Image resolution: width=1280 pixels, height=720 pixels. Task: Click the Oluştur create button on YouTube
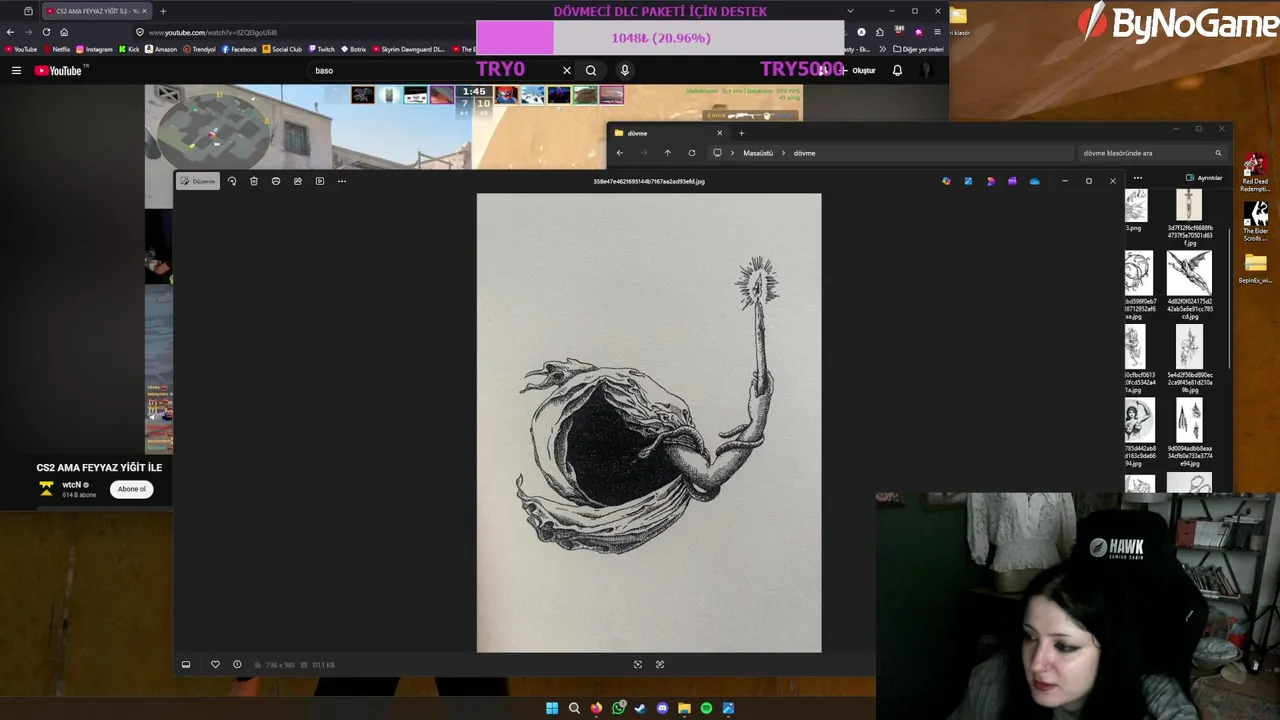[860, 70]
